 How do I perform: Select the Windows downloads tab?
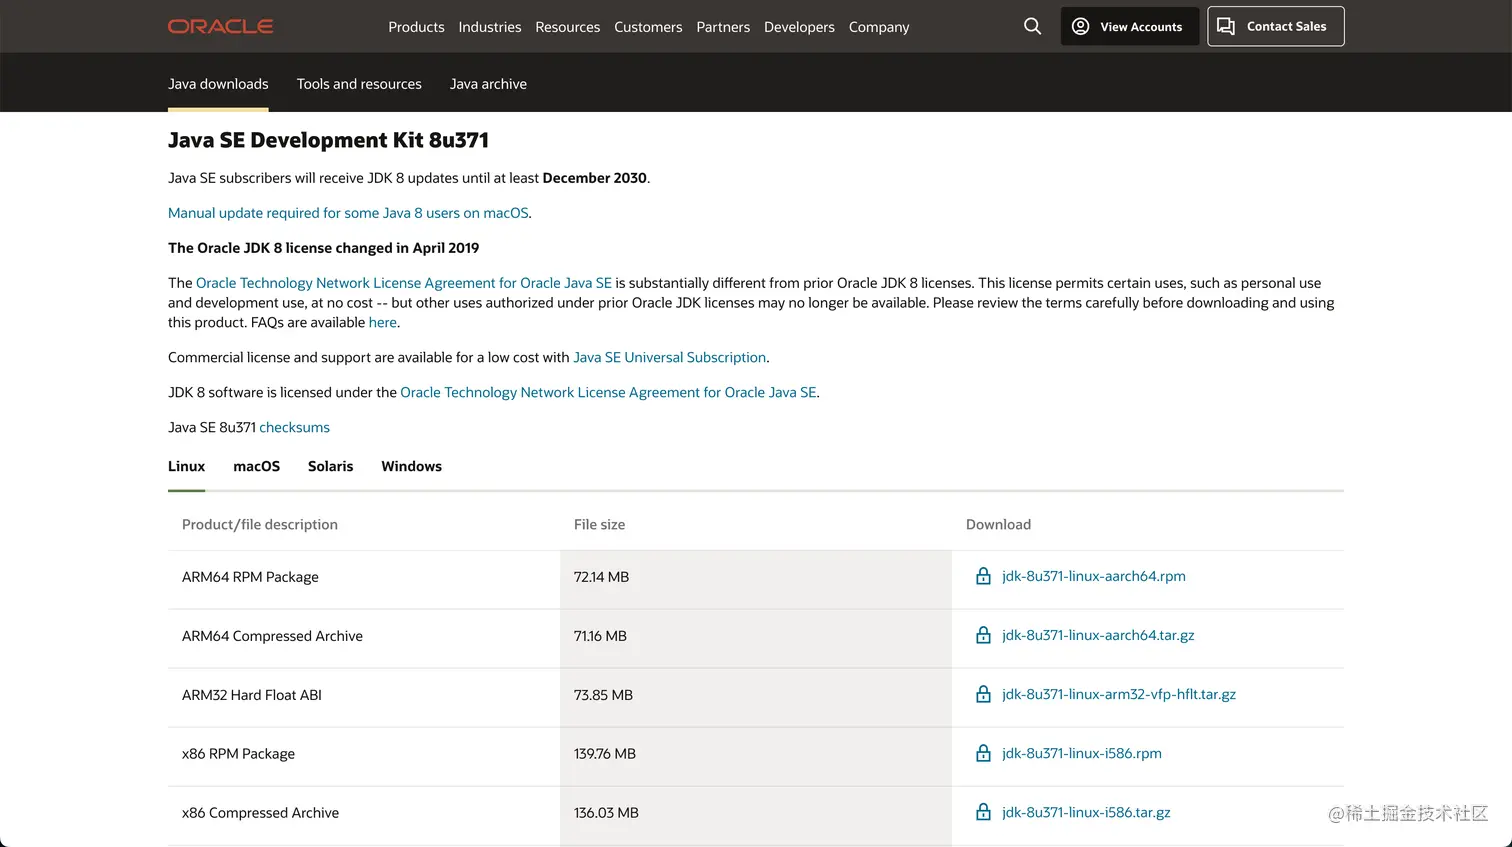point(411,466)
